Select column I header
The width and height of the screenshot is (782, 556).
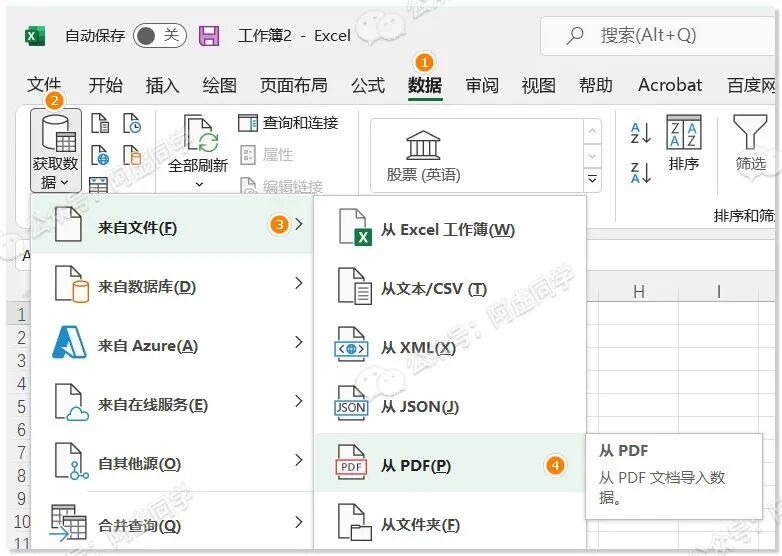pyautogui.click(x=719, y=291)
